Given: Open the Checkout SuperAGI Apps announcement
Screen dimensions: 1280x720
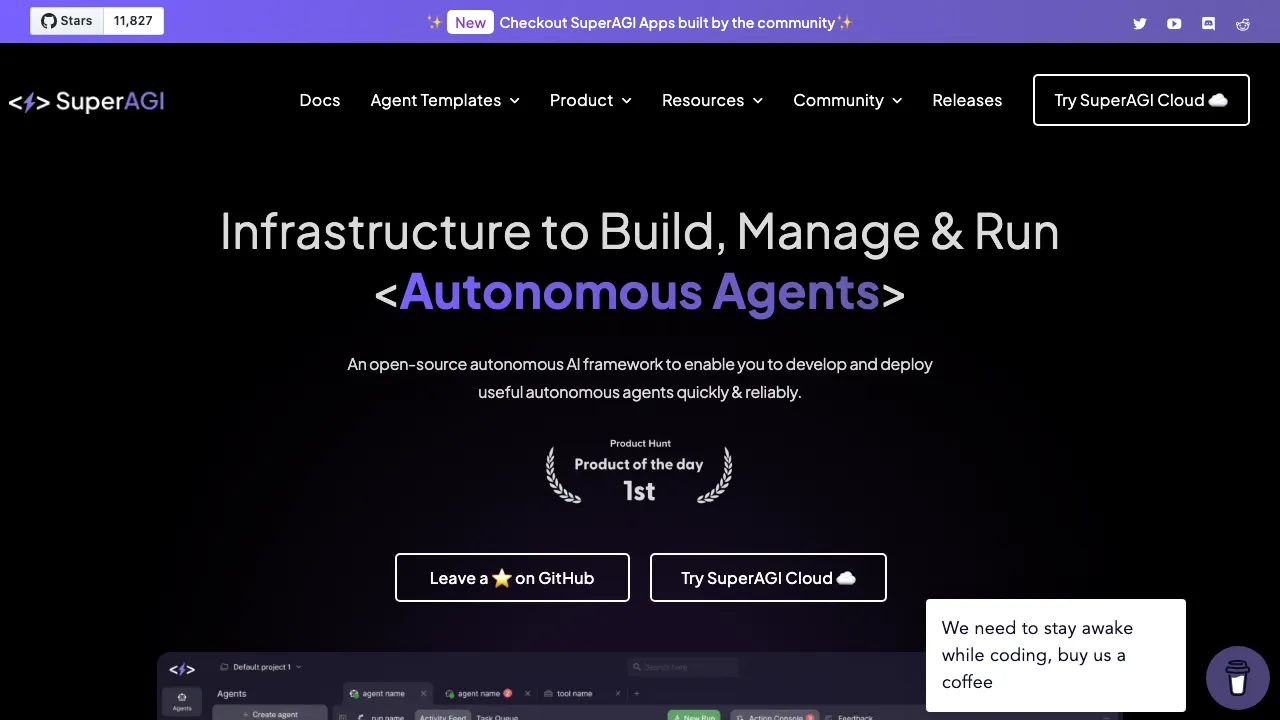Looking at the screenshot, I should click(640, 22).
